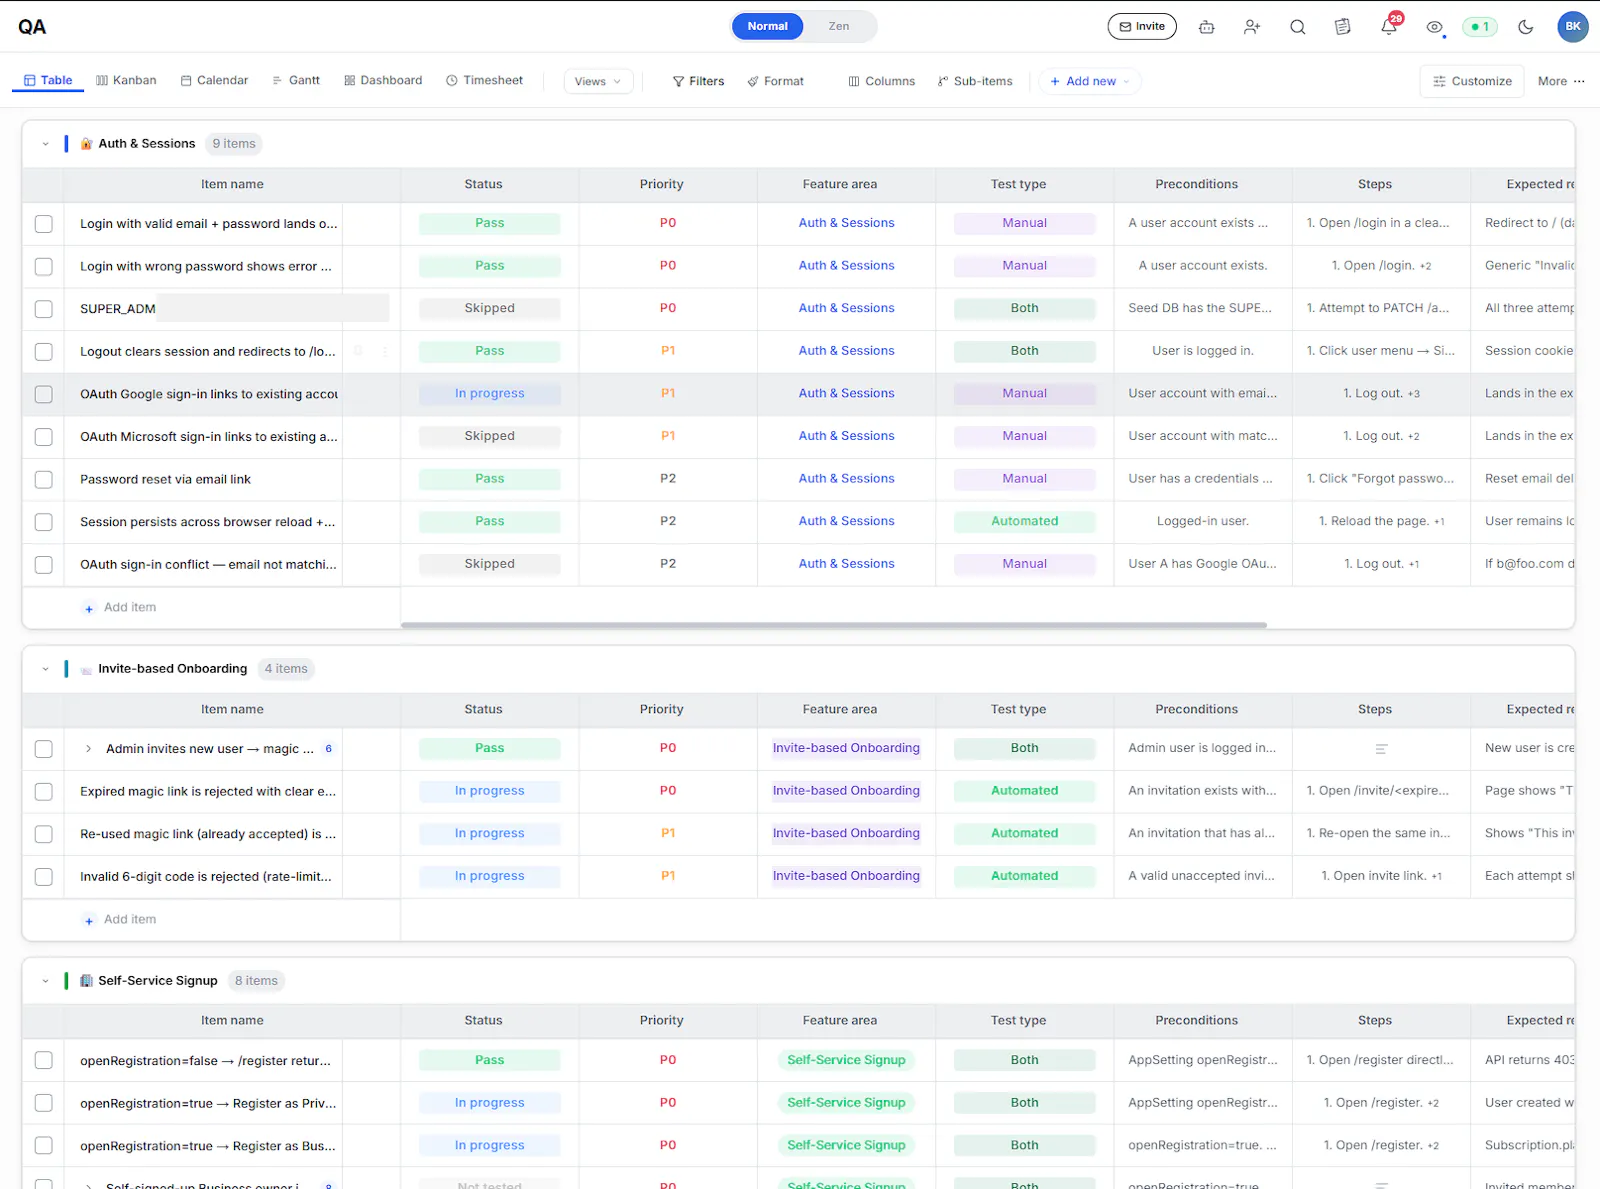
Task: Switch to the Kanban tab
Action: tap(126, 80)
